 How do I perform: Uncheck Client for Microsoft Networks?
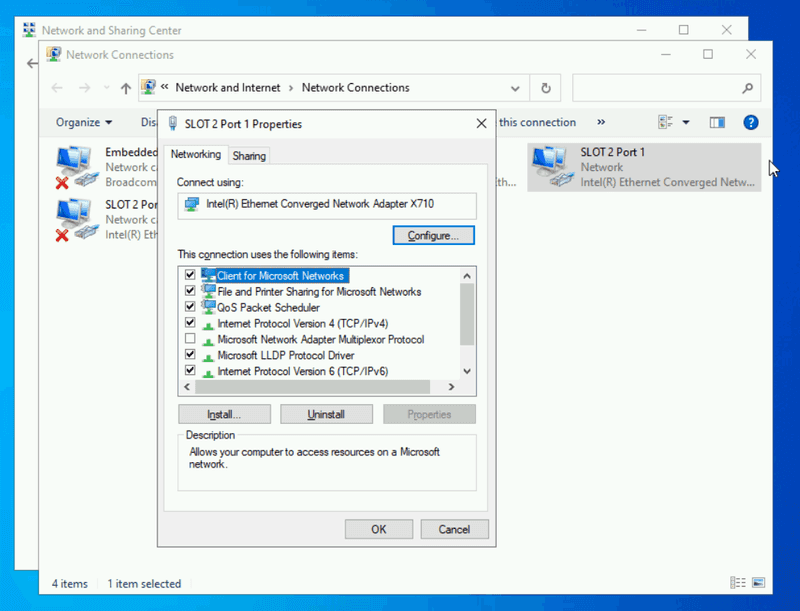point(190,275)
